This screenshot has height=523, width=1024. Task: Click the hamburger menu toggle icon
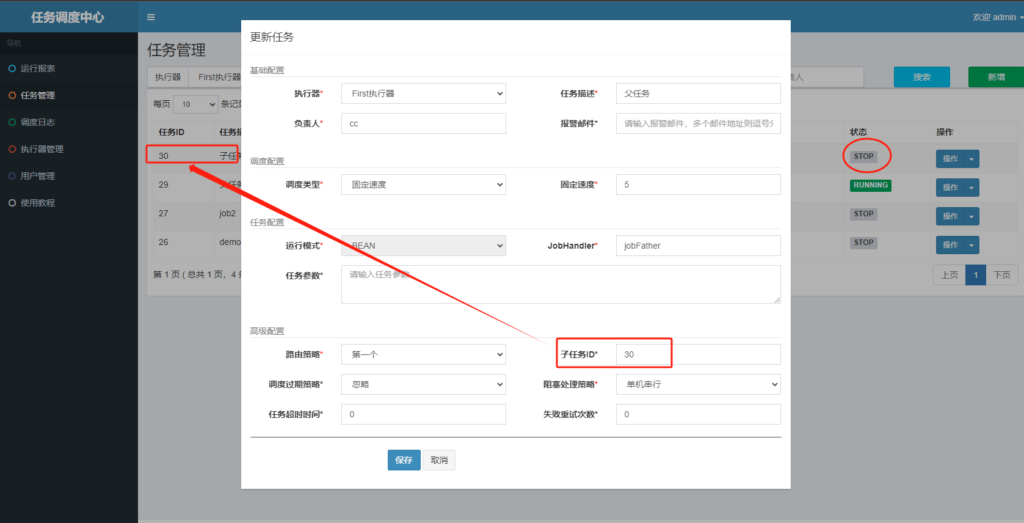pyautogui.click(x=151, y=17)
